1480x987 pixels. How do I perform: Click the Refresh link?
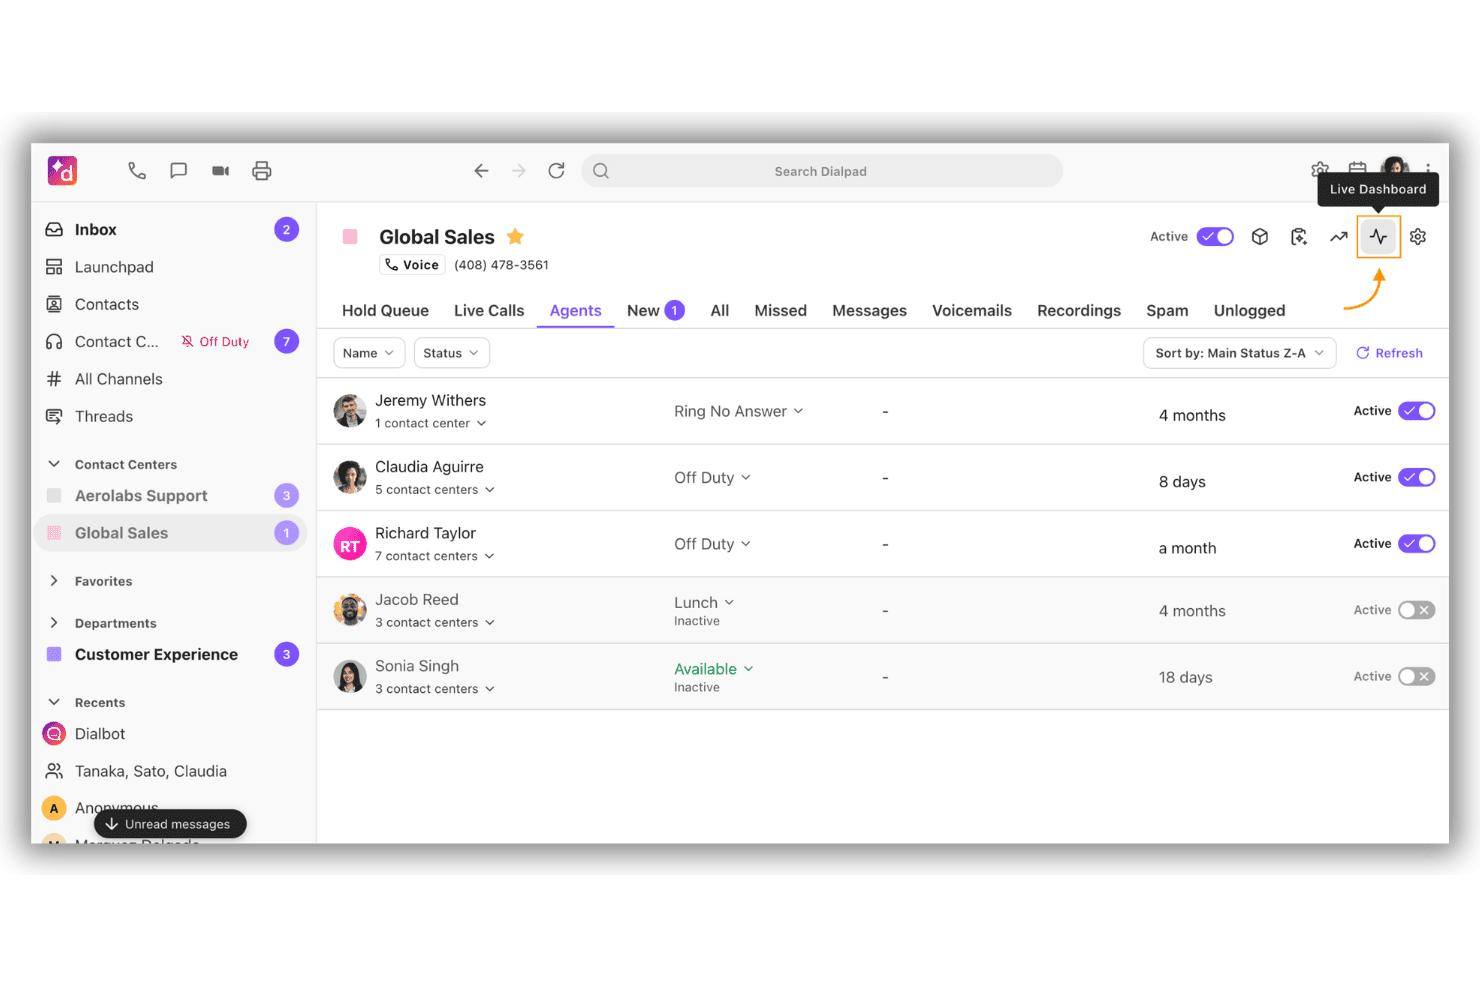pos(1389,353)
